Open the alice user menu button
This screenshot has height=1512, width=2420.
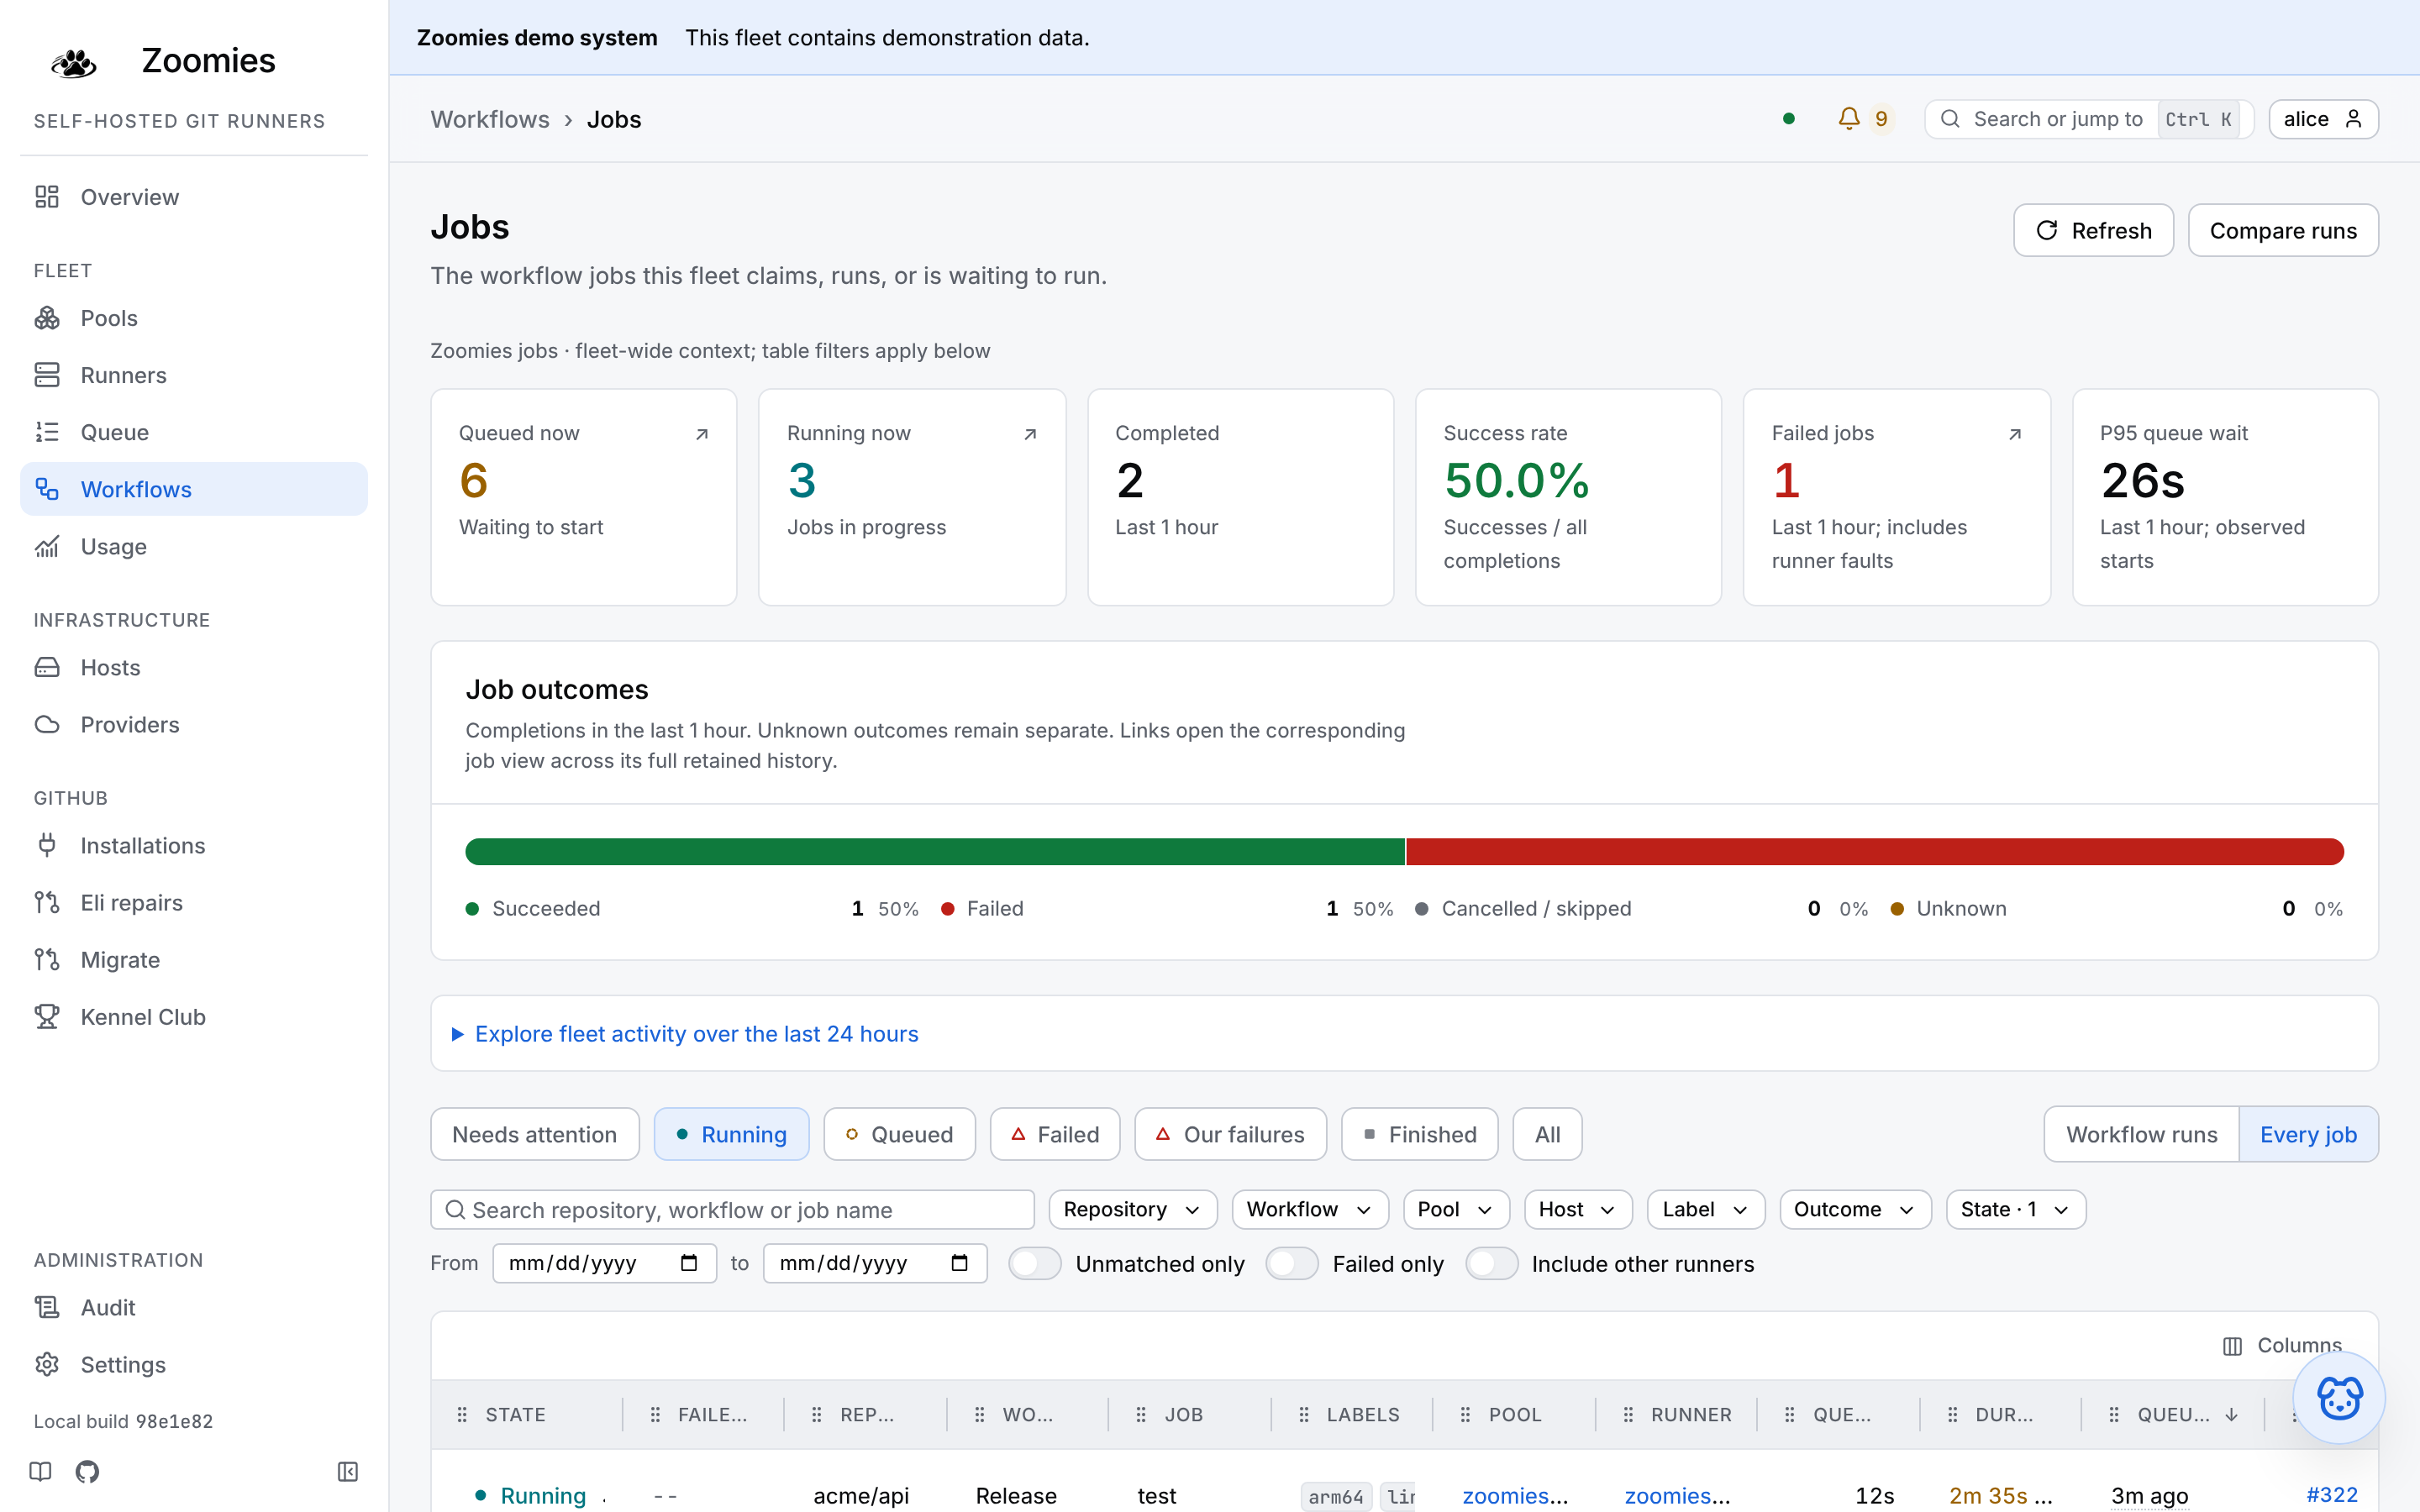pos(2323,119)
